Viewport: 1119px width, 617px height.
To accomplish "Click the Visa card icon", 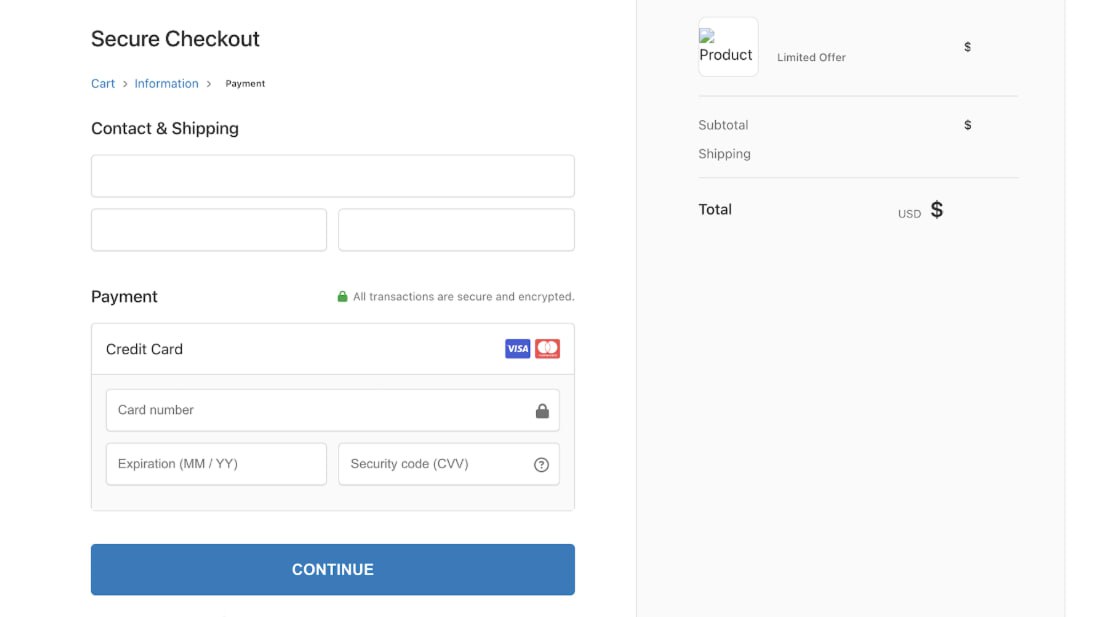I will click(517, 349).
